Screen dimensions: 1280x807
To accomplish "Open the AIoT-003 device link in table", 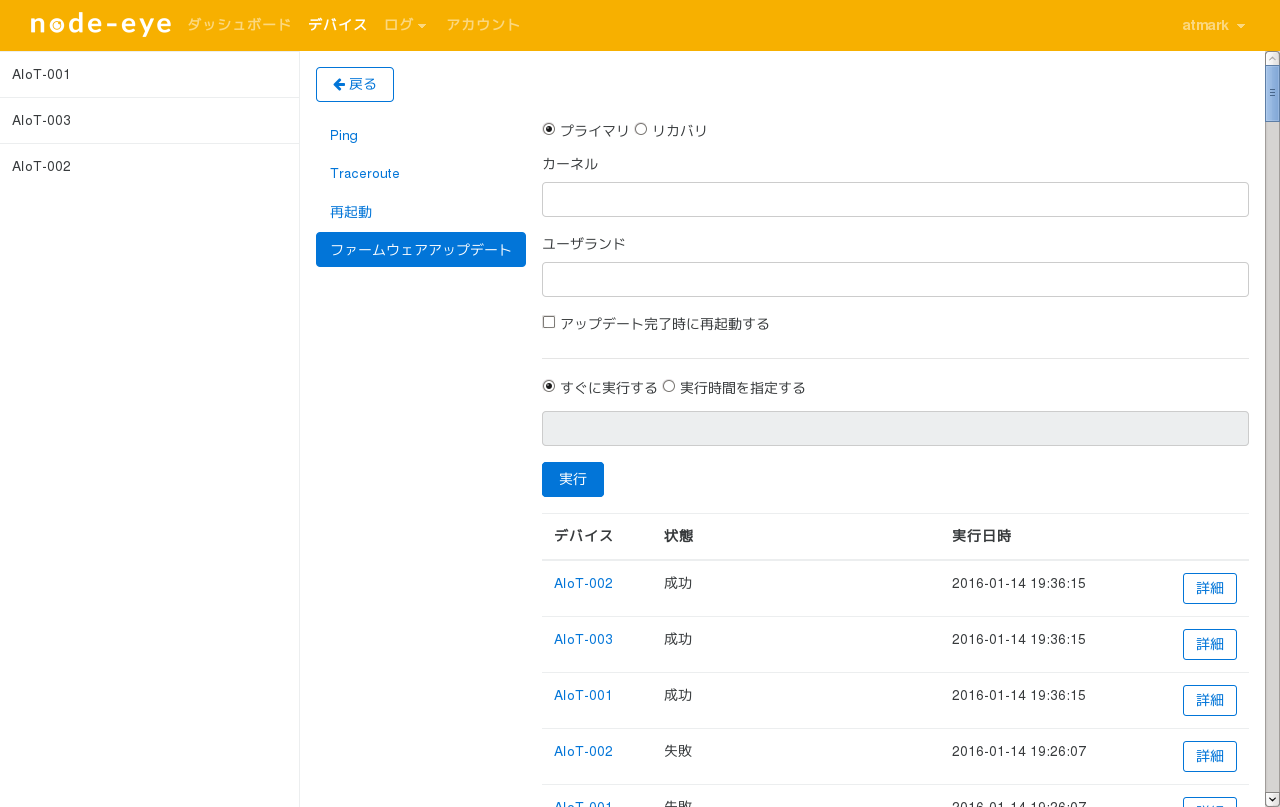I will [583, 639].
